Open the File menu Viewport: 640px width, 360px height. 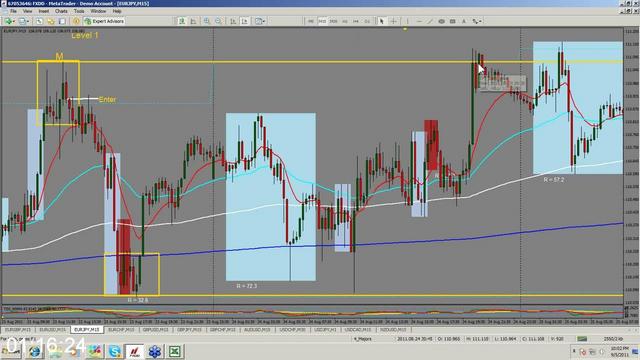13,11
